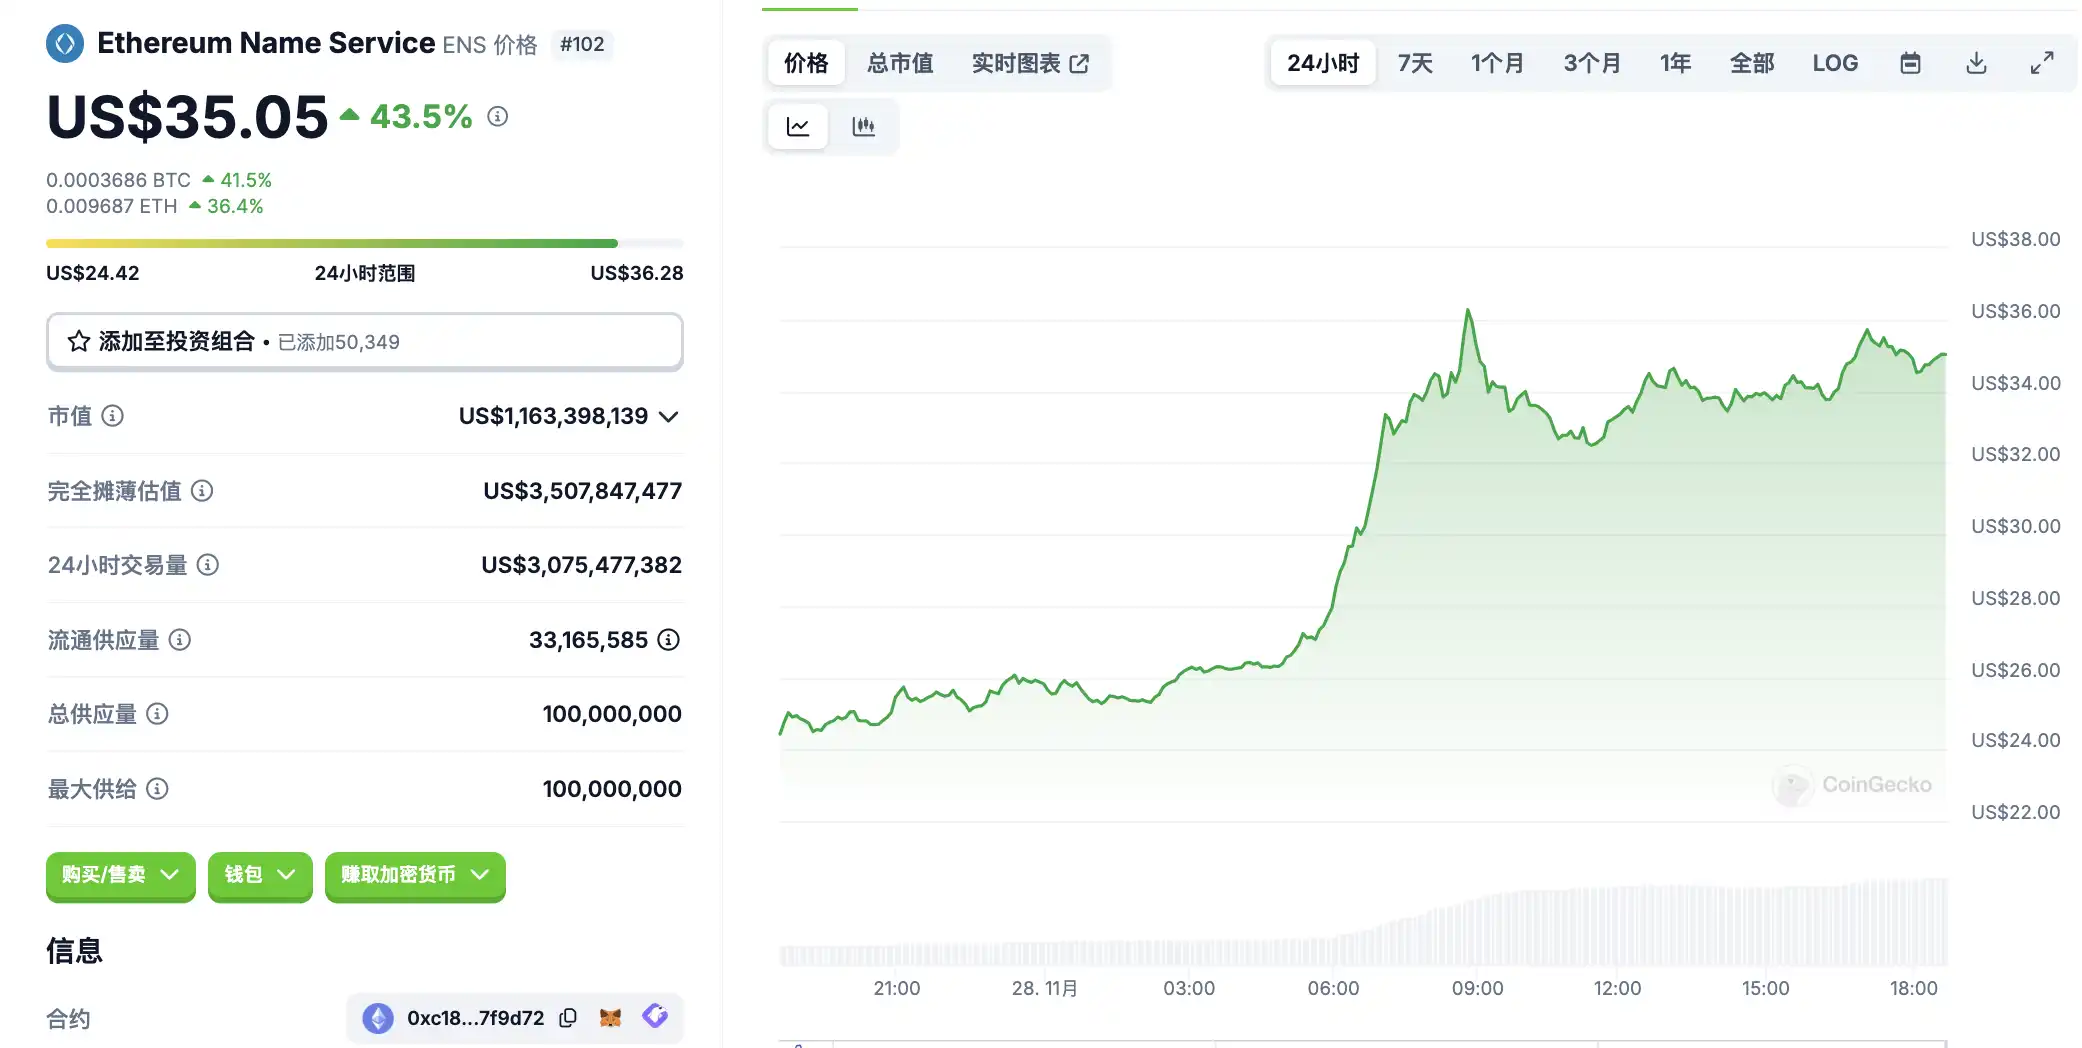
Task: Click the 24小时范围 price range bar
Action: (x=364, y=243)
